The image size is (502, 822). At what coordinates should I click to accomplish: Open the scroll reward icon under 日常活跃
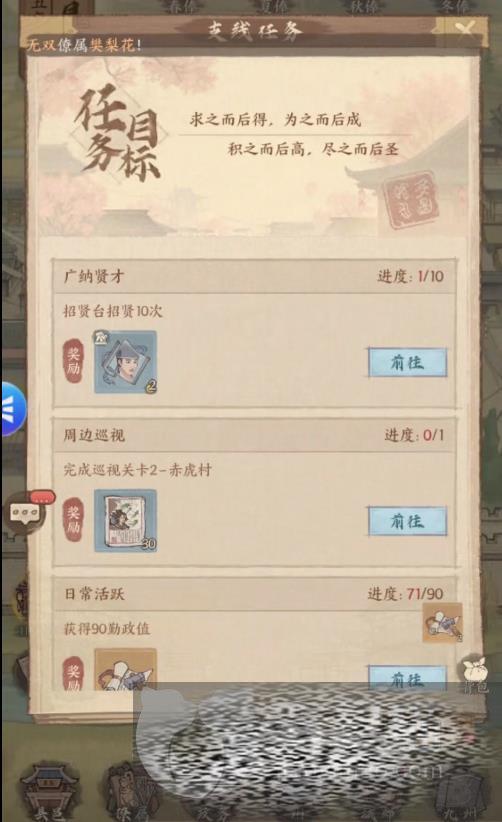(125, 669)
